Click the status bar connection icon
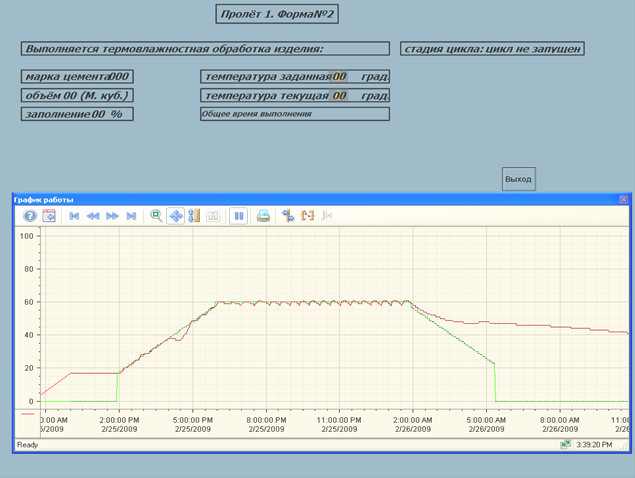This screenshot has width=635, height=478. pyautogui.click(x=565, y=444)
